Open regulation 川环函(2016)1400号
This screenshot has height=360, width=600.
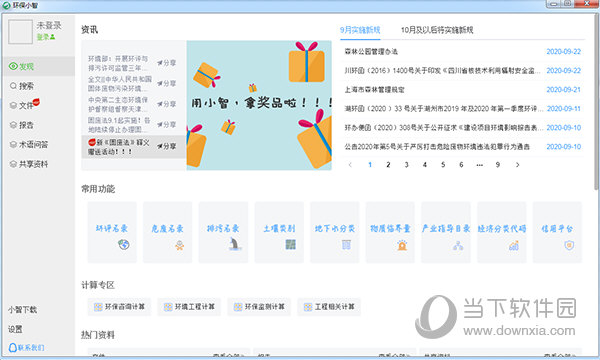(442, 70)
